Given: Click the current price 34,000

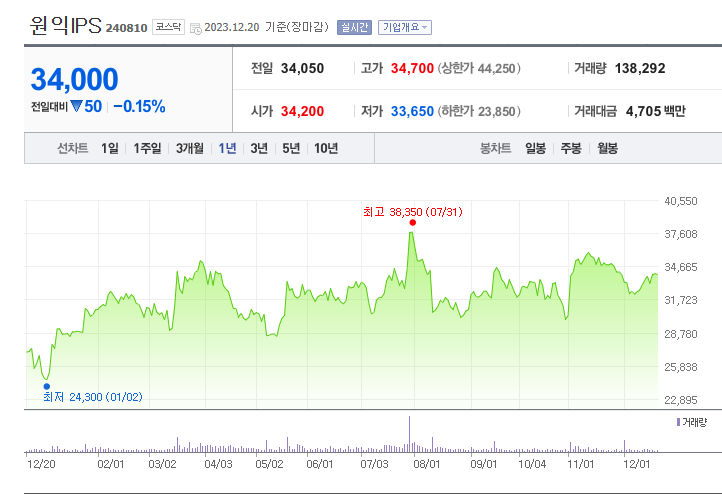Looking at the screenshot, I should [75, 79].
